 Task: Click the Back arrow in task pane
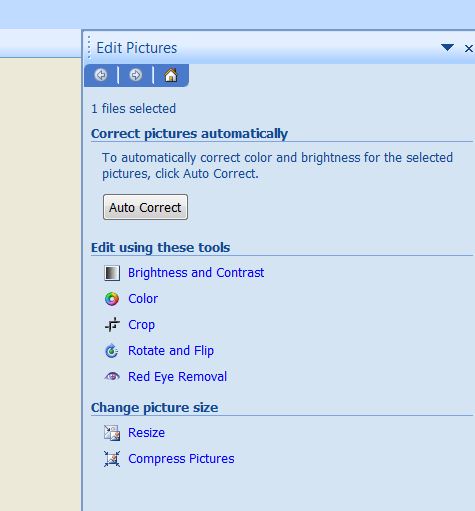coord(101,75)
